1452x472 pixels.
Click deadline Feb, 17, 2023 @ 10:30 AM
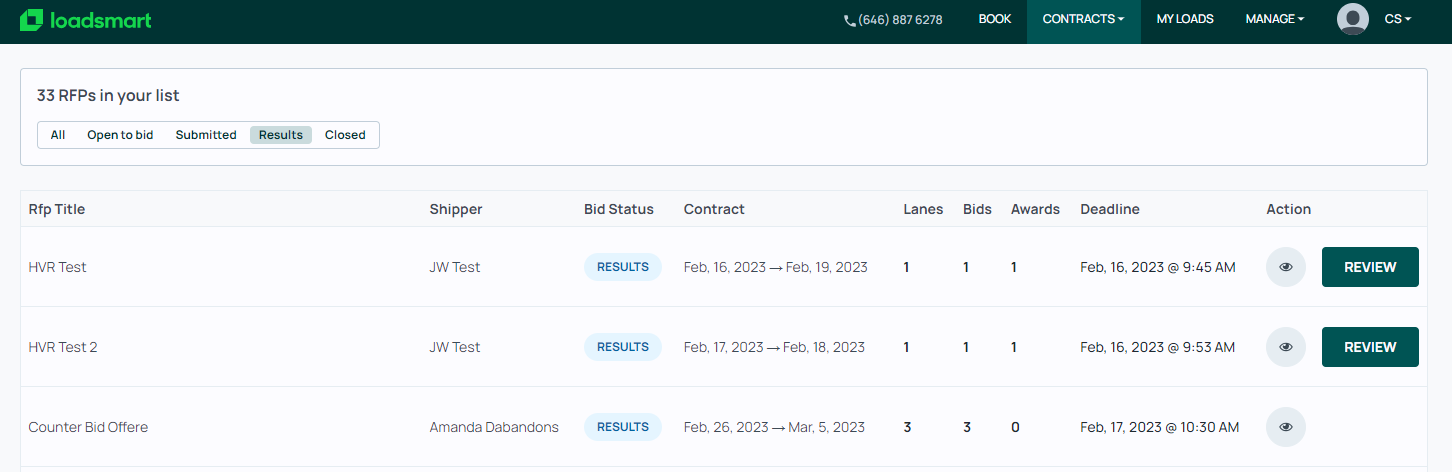coord(1160,427)
